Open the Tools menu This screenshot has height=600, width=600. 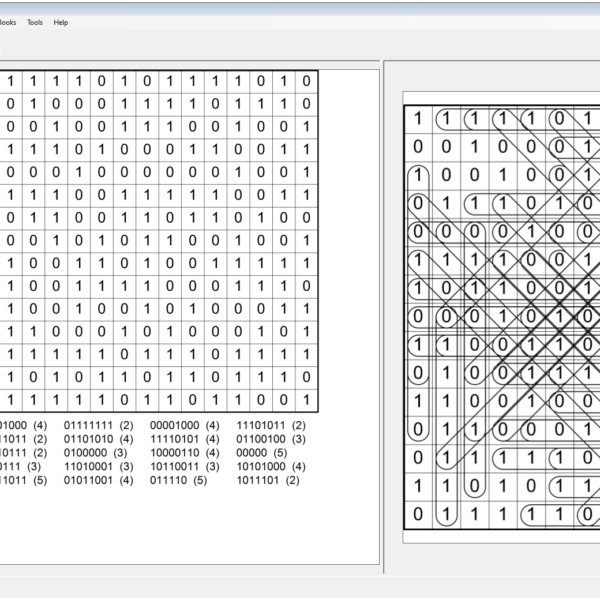[x=35, y=22]
